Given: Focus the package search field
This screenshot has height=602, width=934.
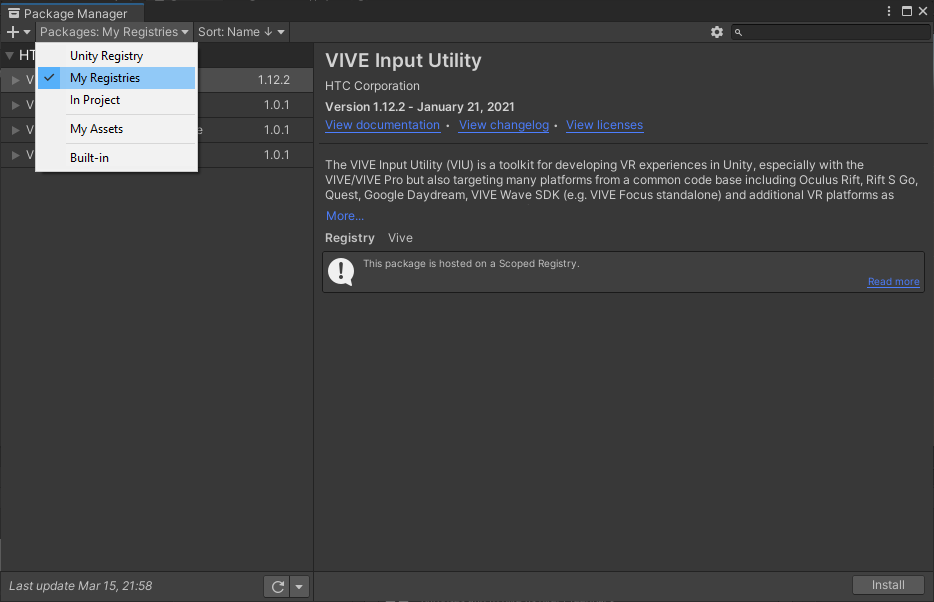Looking at the screenshot, I should (x=830, y=32).
